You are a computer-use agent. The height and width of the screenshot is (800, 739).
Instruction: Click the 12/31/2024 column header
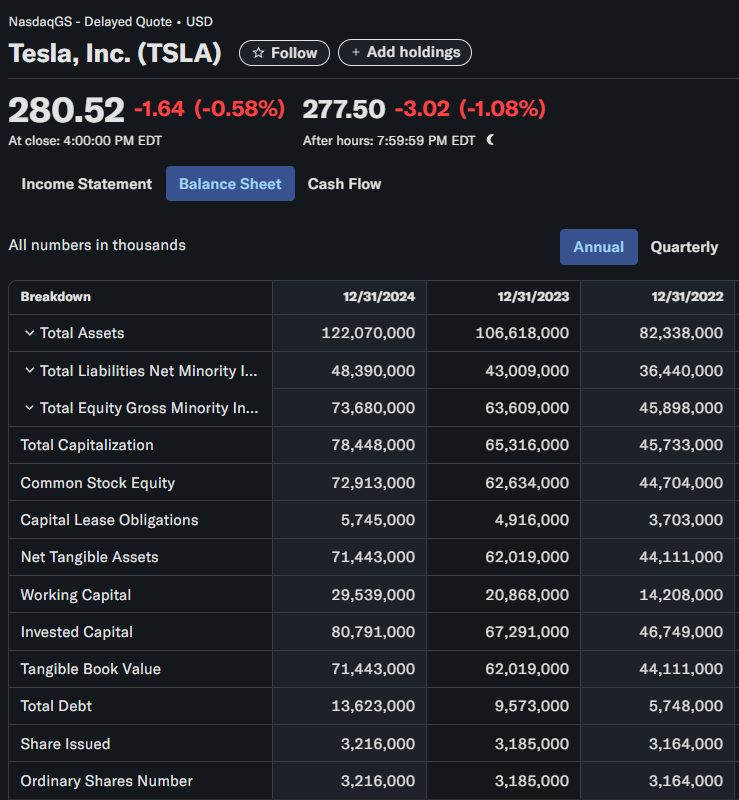tap(379, 297)
